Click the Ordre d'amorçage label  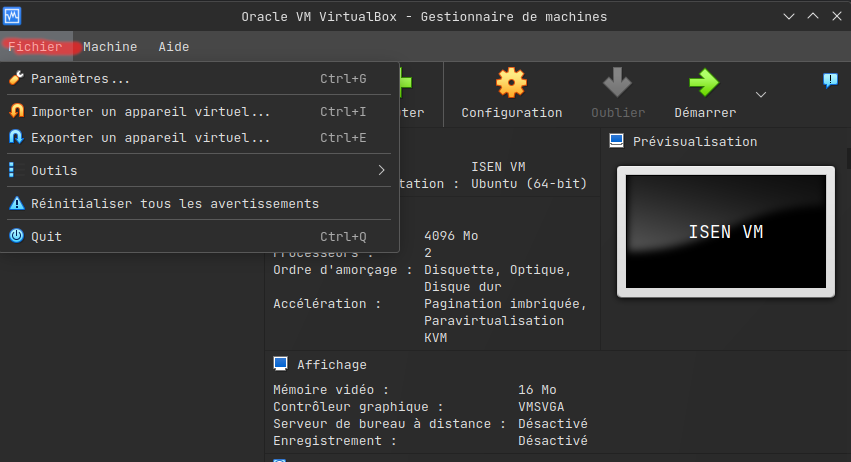click(x=342, y=270)
